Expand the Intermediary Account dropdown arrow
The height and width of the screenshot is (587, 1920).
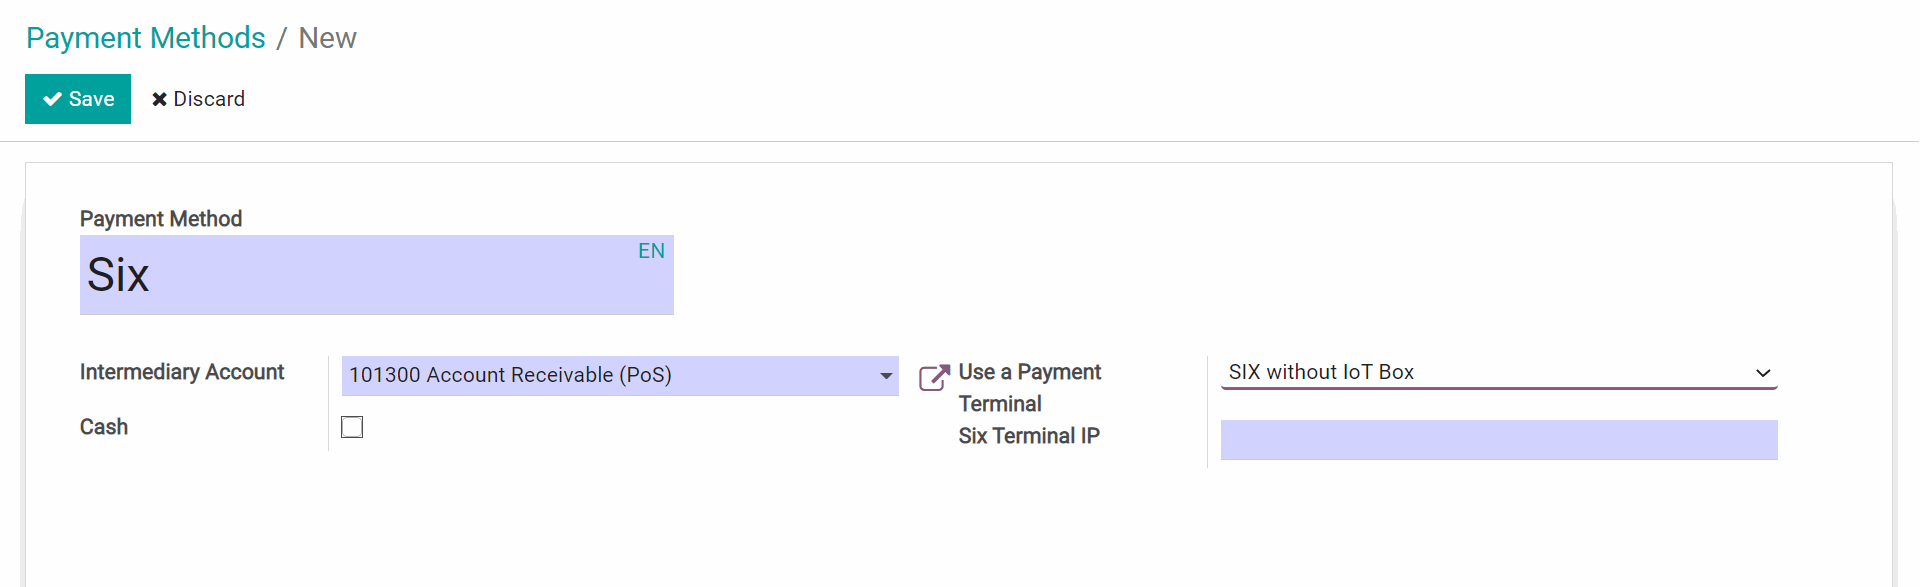[885, 376]
